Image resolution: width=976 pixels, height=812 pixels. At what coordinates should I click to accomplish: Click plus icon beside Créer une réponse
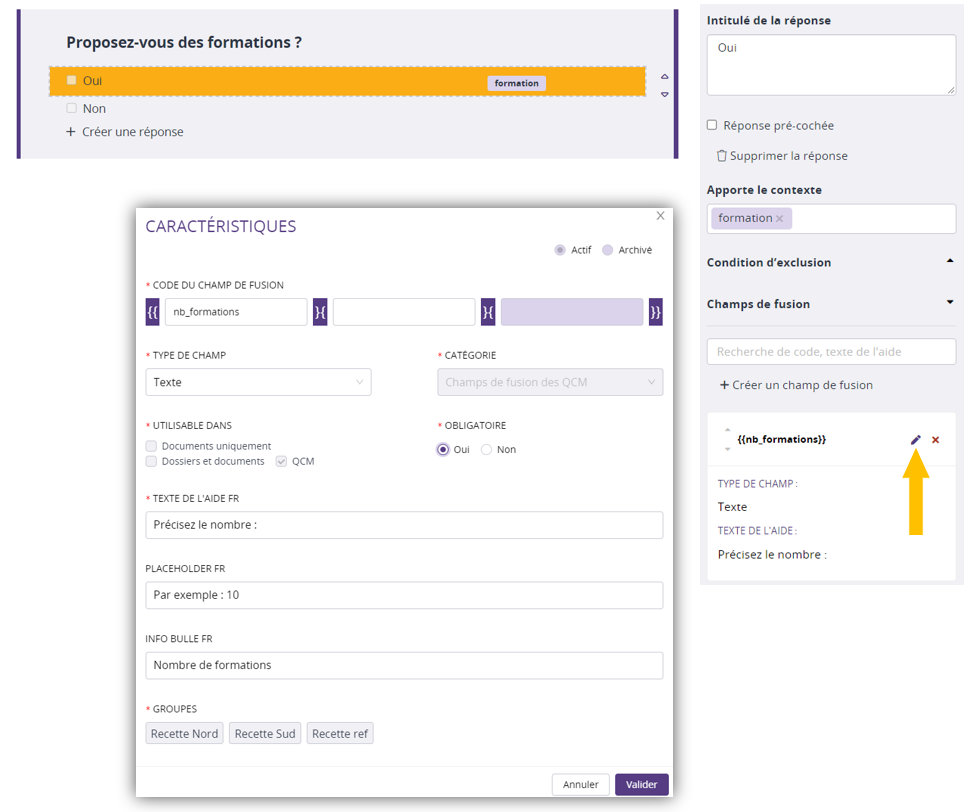point(71,132)
